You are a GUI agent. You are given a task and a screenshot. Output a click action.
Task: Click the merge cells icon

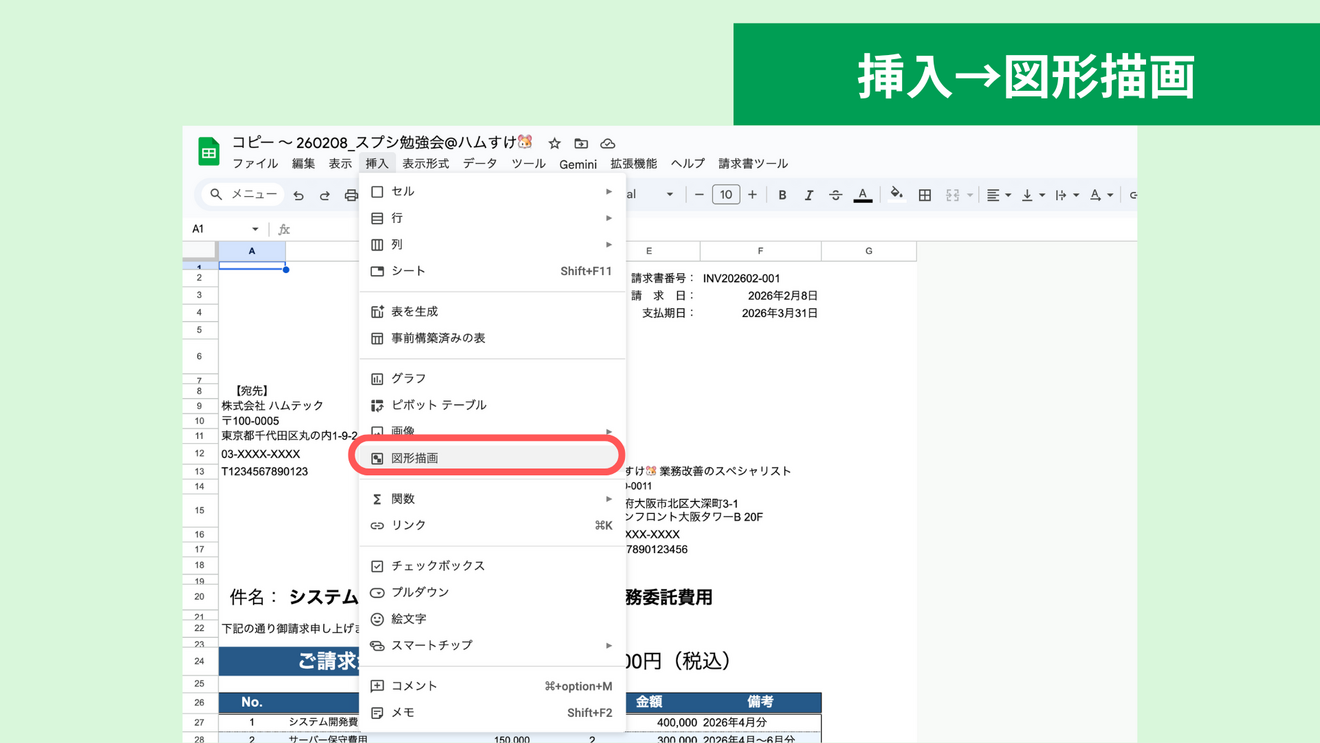[x=952, y=195]
